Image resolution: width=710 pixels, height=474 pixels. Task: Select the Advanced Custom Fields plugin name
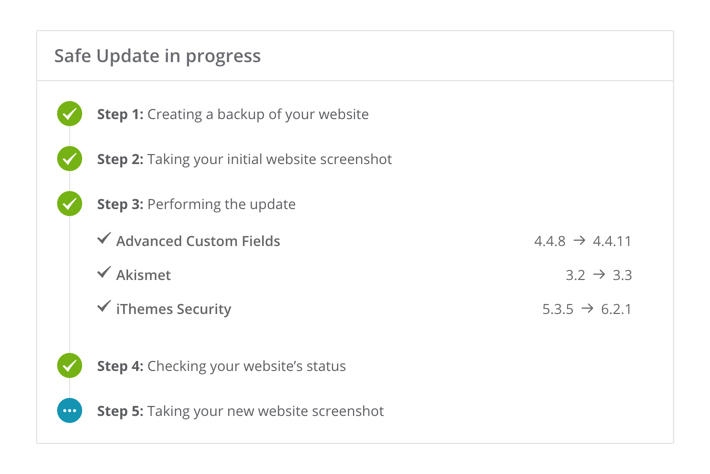(x=198, y=241)
